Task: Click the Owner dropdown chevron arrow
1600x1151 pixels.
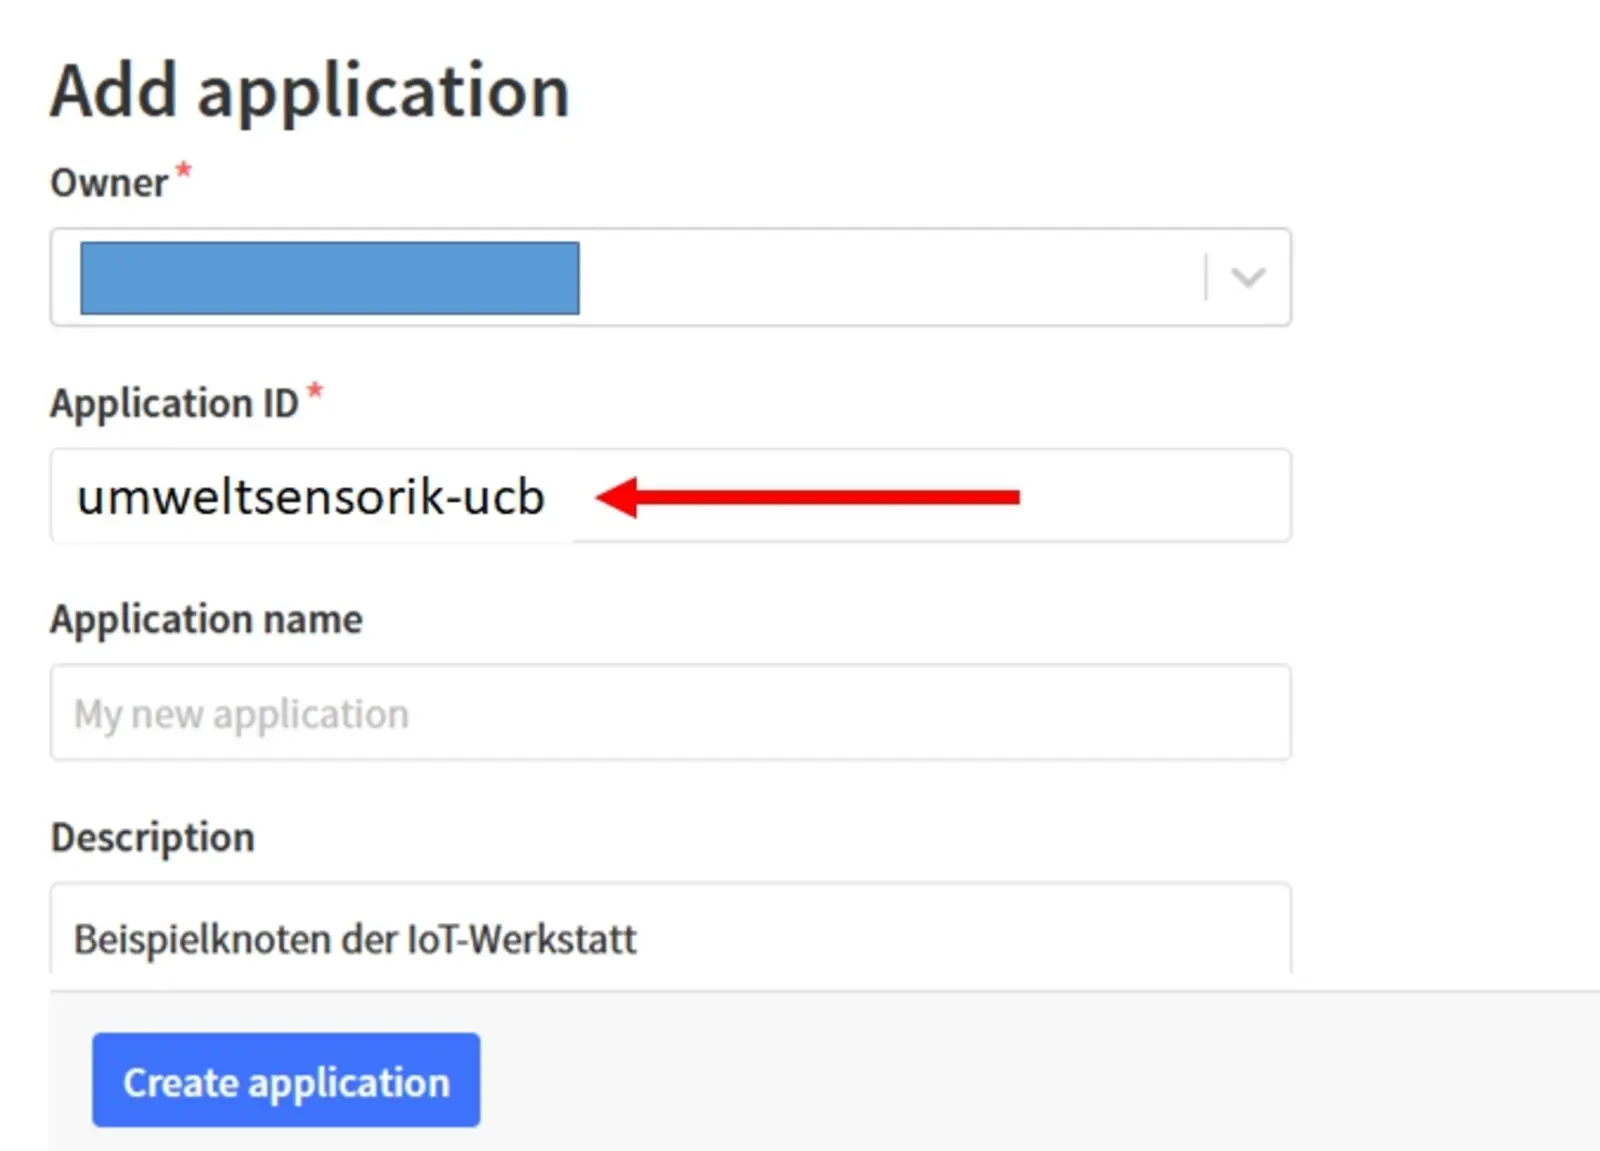Action: tap(1247, 277)
